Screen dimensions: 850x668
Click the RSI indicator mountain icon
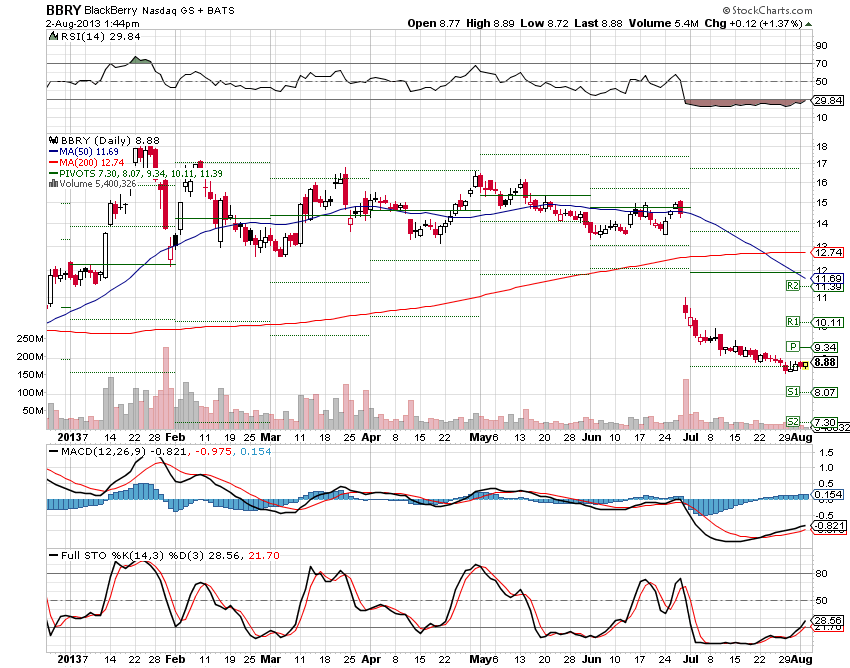[x=53, y=36]
